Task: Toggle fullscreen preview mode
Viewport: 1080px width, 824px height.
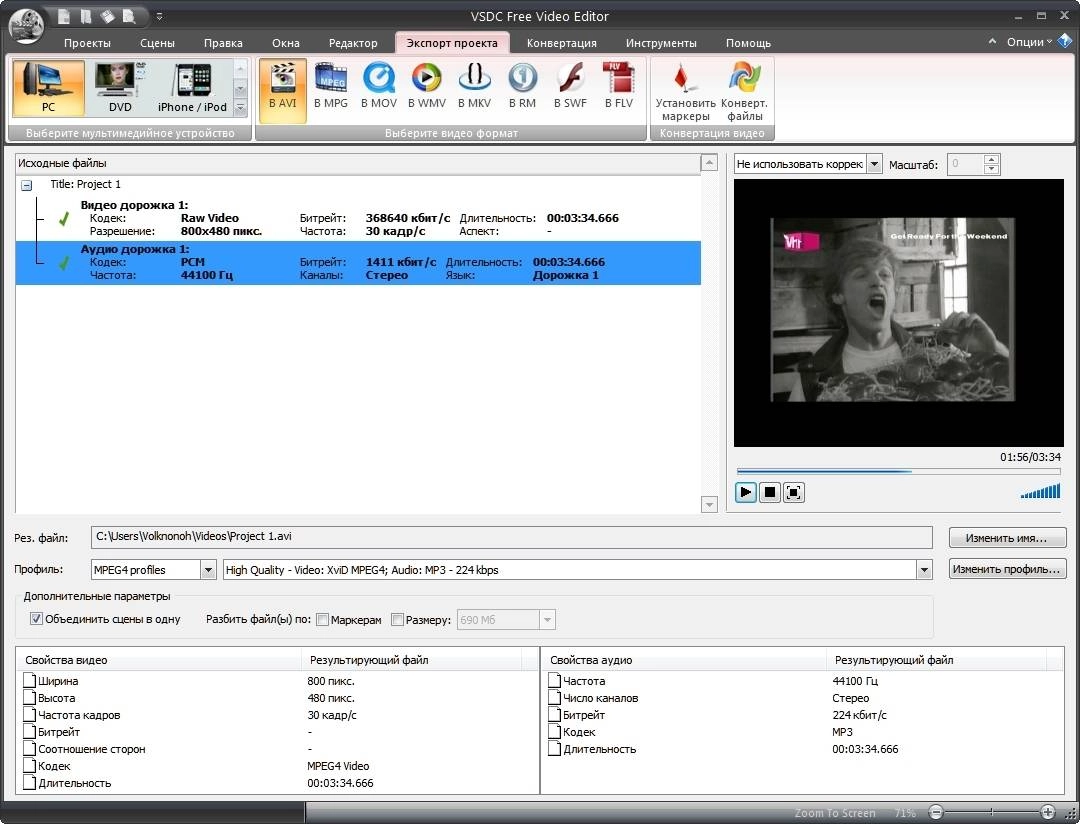Action: pyautogui.click(x=793, y=492)
